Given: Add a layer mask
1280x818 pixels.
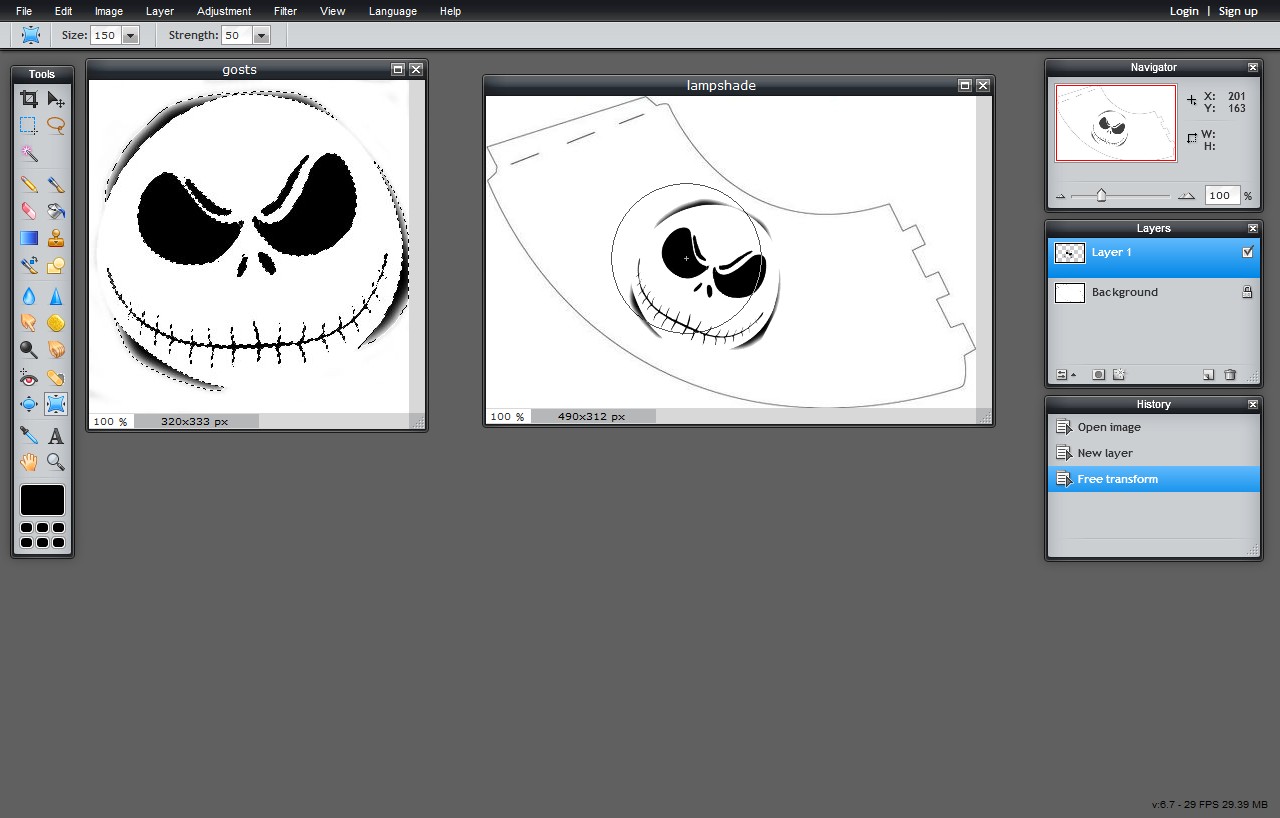Looking at the screenshot, I should [x=1098, y=375].
